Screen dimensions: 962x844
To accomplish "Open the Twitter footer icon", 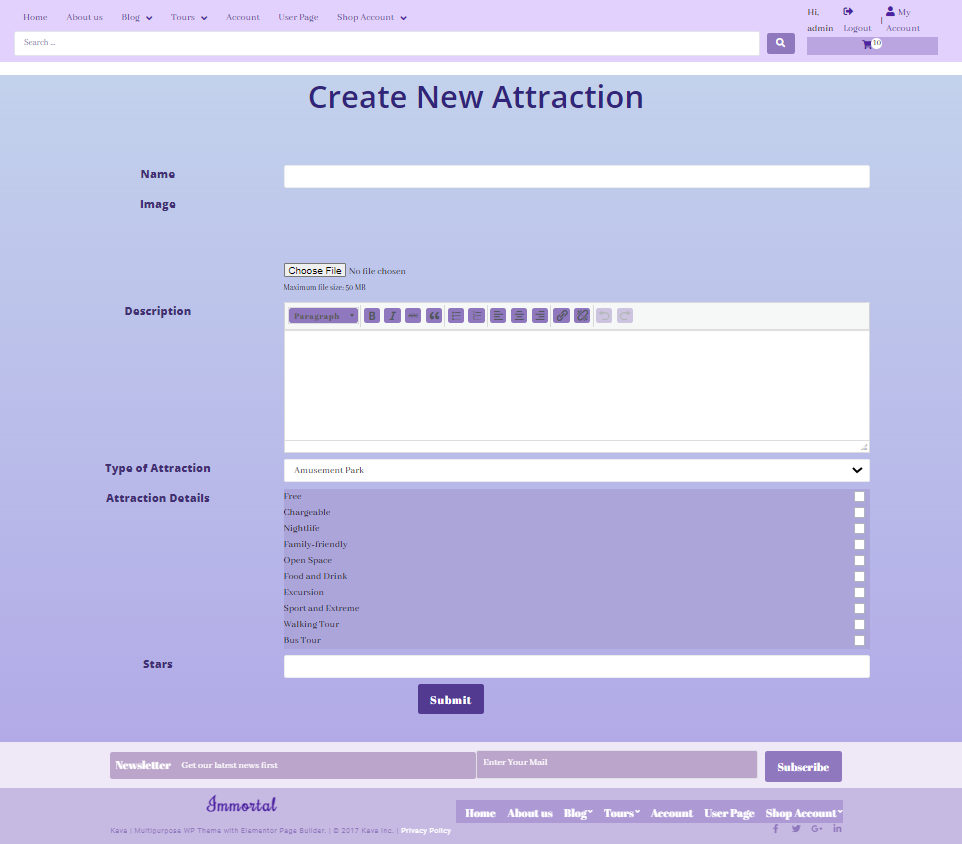I will (796, 828).
